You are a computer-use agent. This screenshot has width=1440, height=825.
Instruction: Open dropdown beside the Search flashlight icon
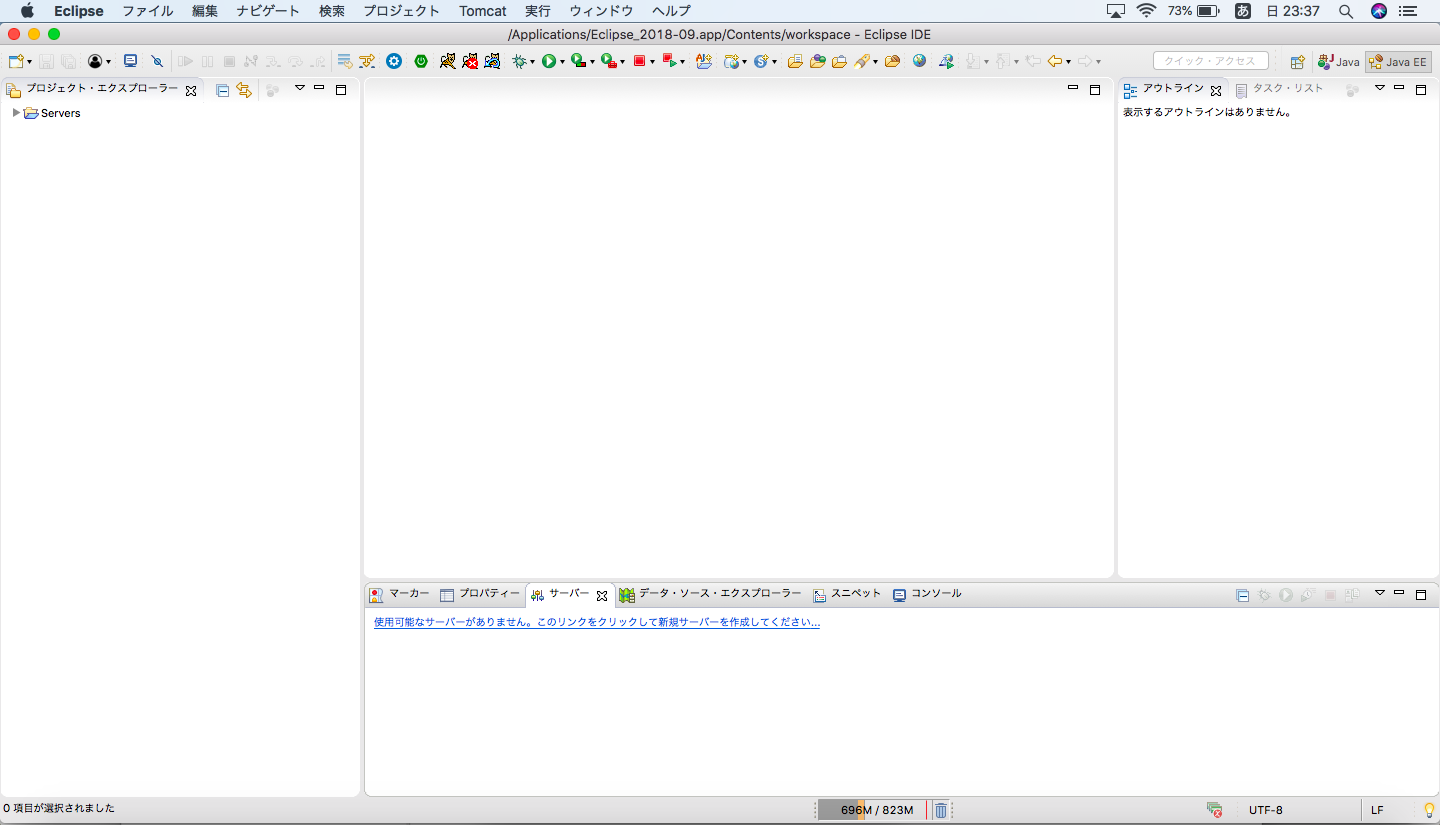tap(876, 62)
